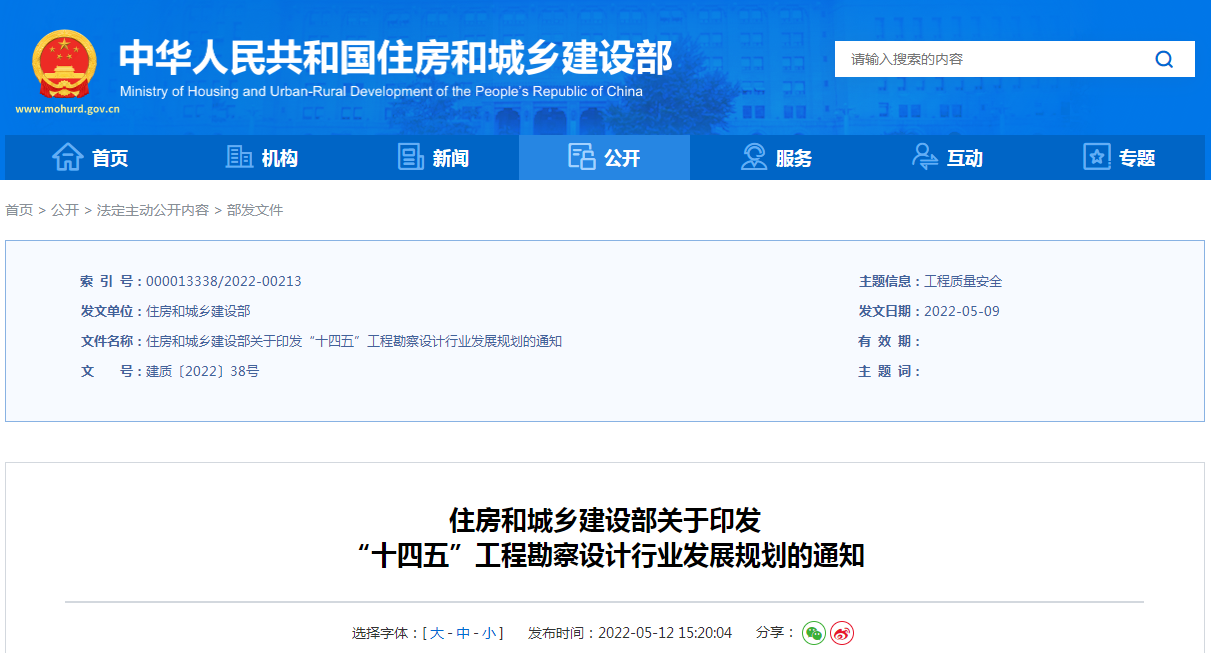
Task: Click the house icon for 首页
Action: 67,158
